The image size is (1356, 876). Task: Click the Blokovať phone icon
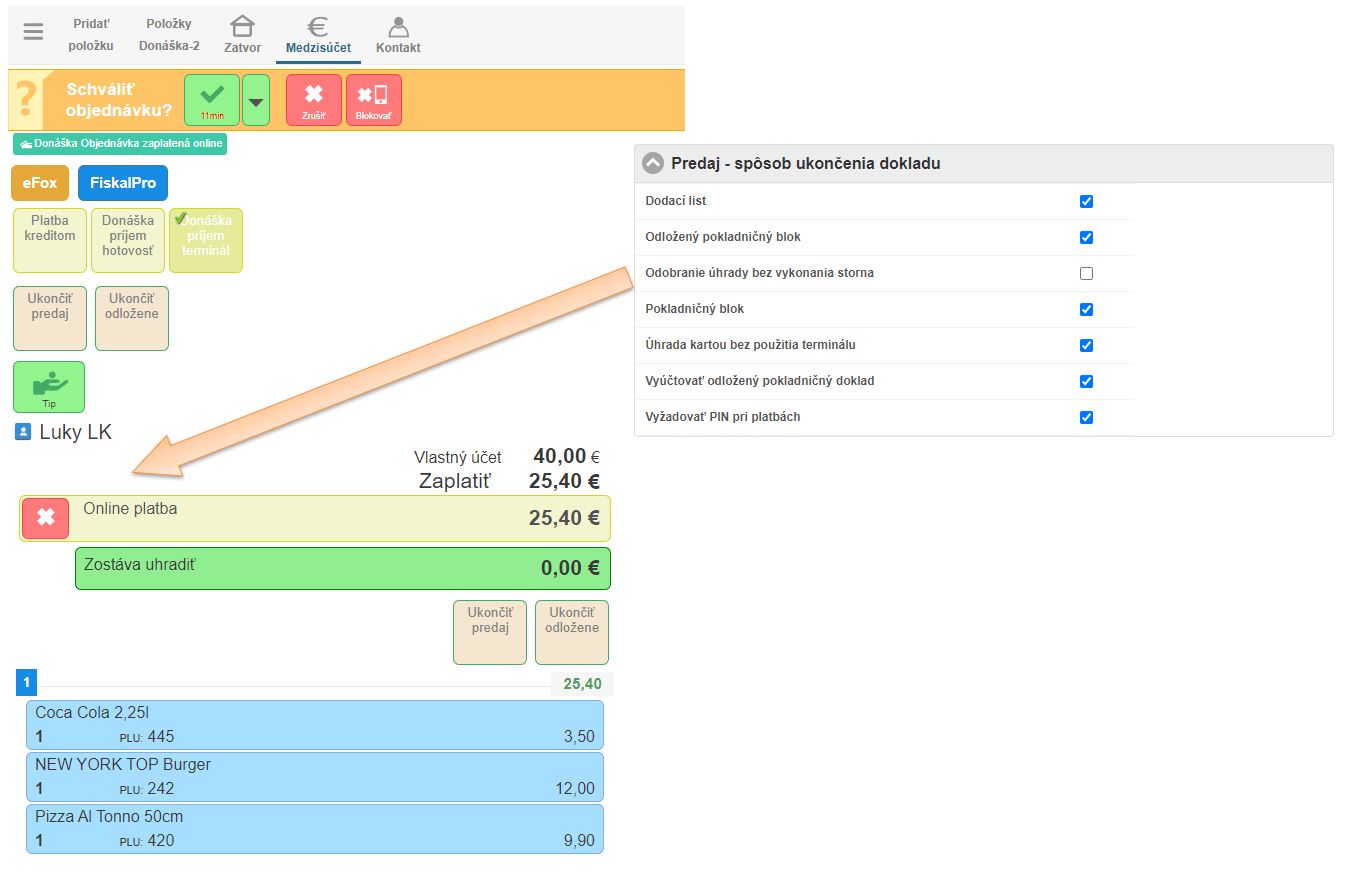(x=373, y=99)
